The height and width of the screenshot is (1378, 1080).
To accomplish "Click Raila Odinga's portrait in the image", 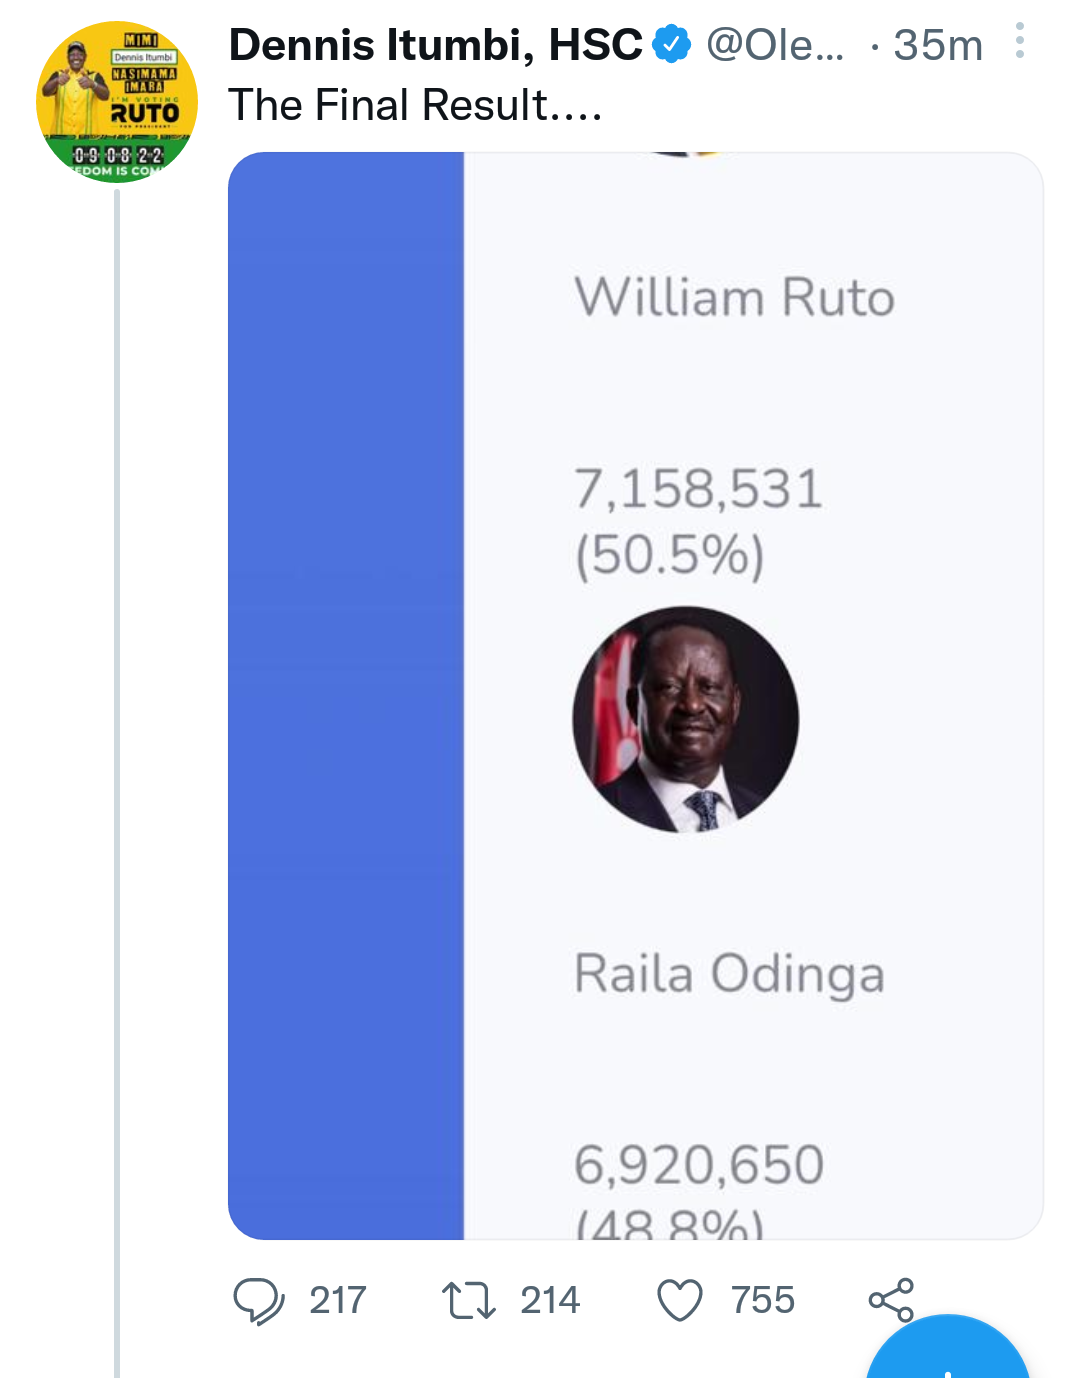I will (686, 719).
